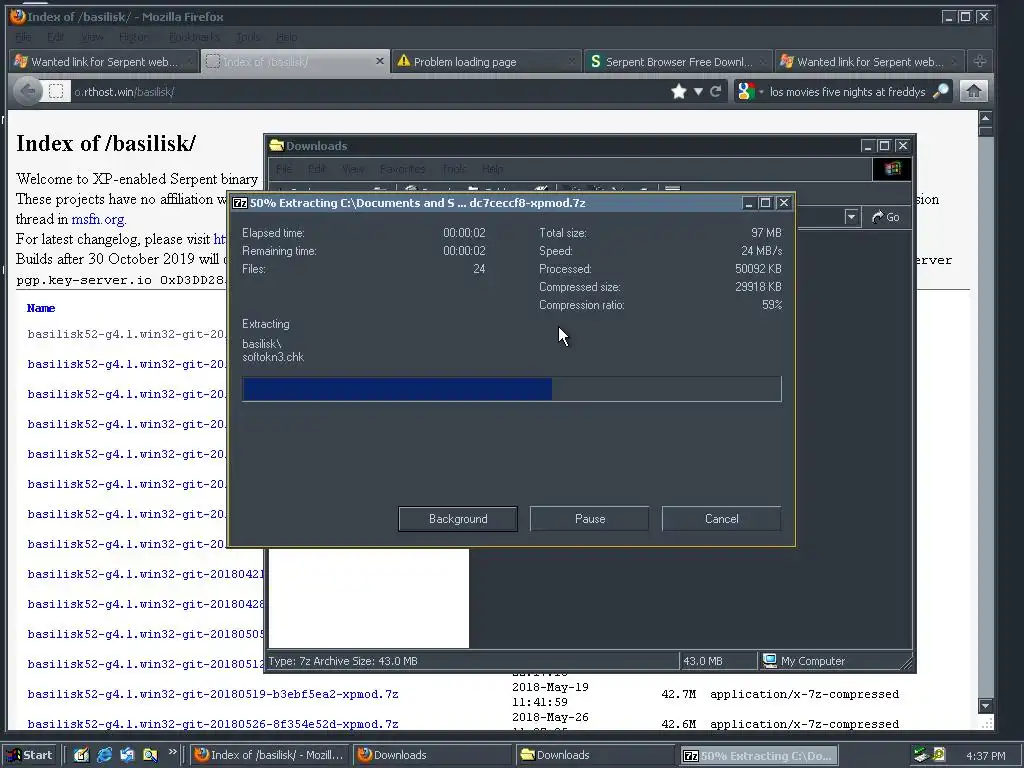
Task: Switch to the last Wanted link for Serpent tab
Action: click(869, 61)
